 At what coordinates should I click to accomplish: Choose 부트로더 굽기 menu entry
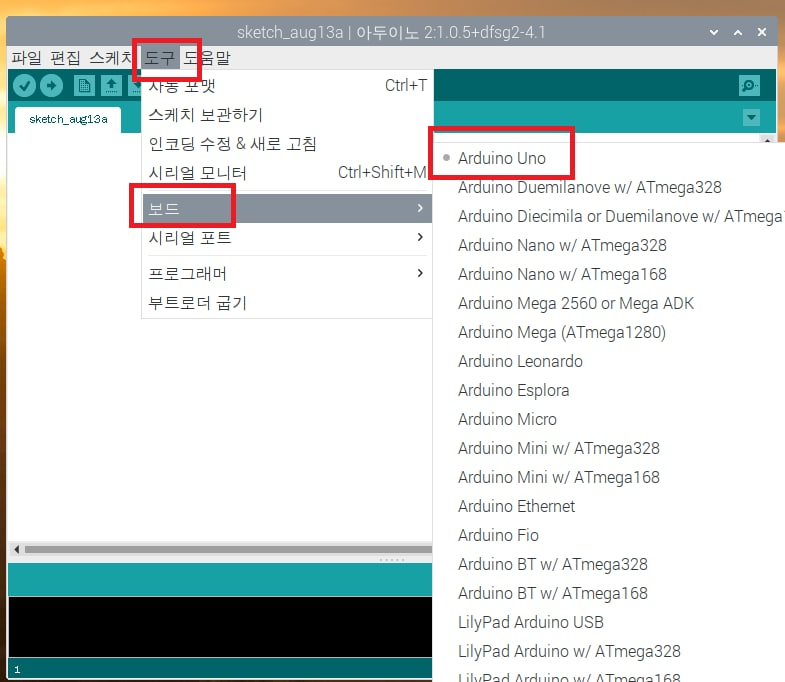pos(287,302)
